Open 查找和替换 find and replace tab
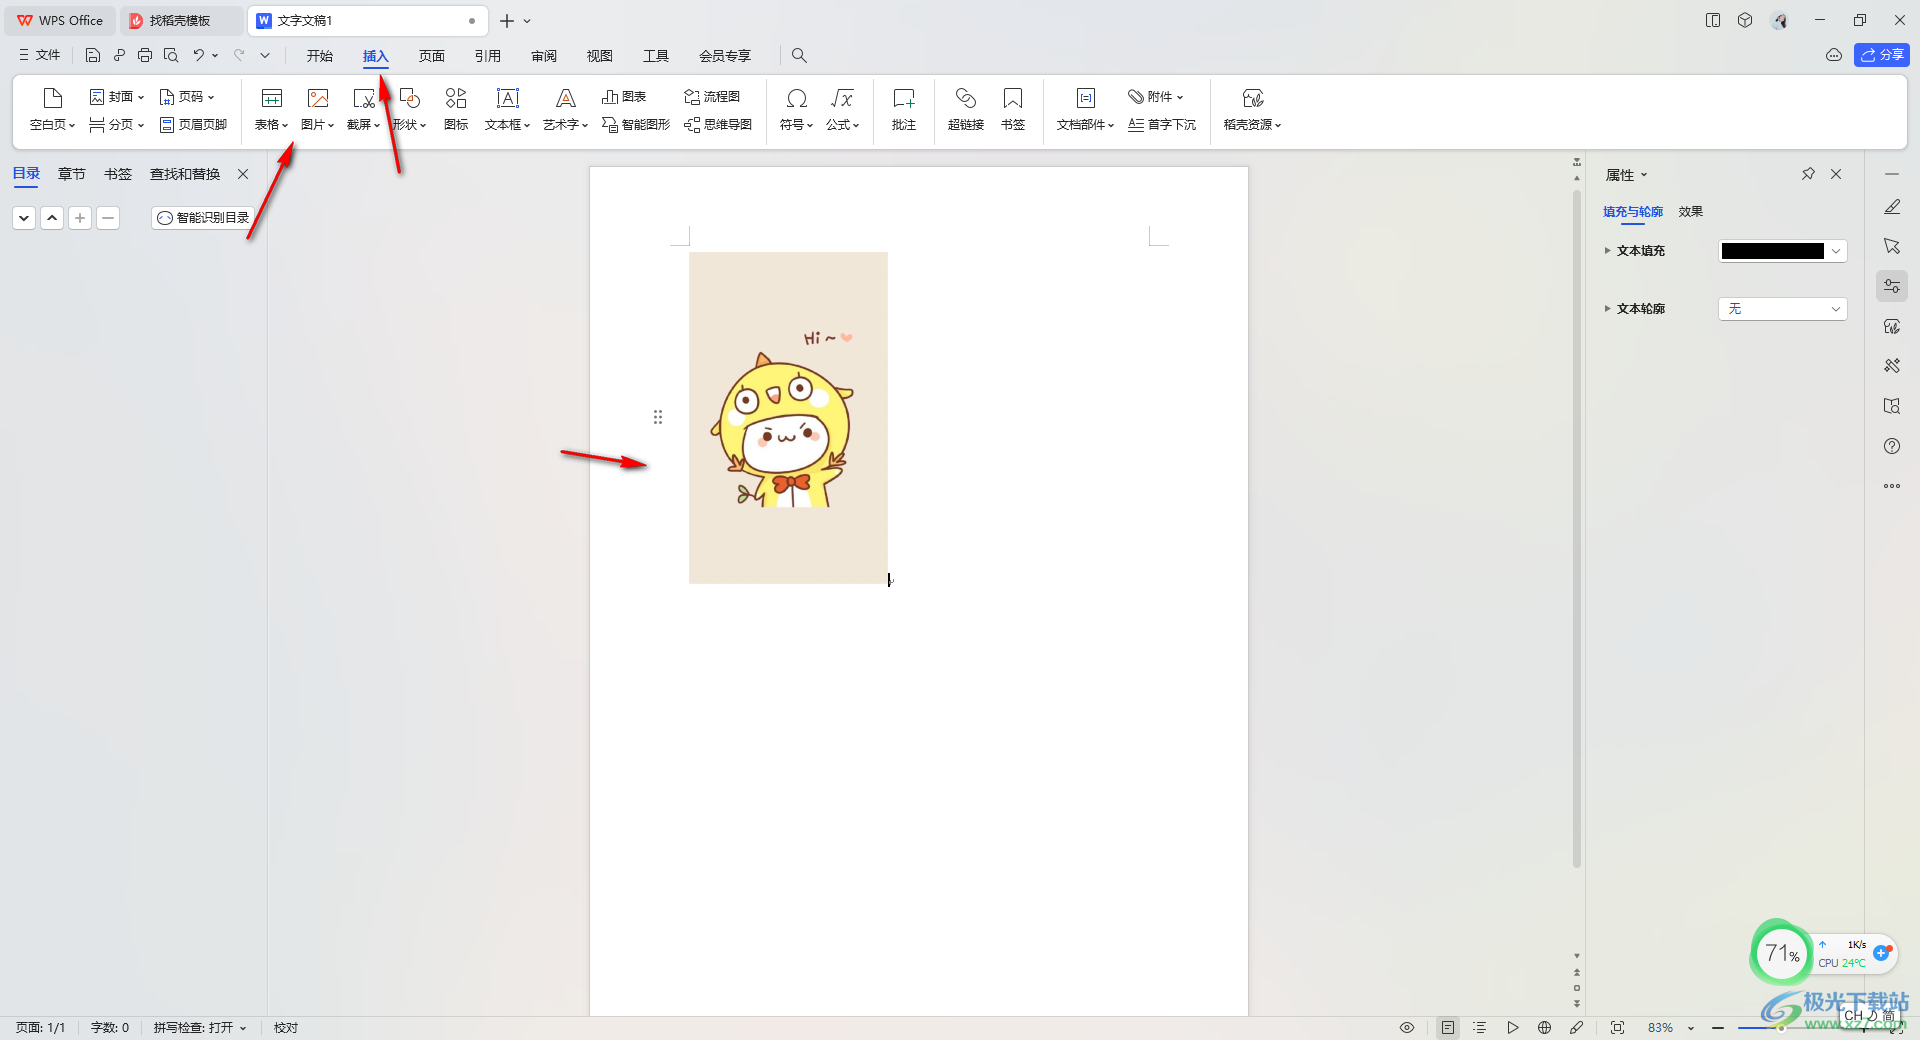1920x1040 pixels. 185,174
